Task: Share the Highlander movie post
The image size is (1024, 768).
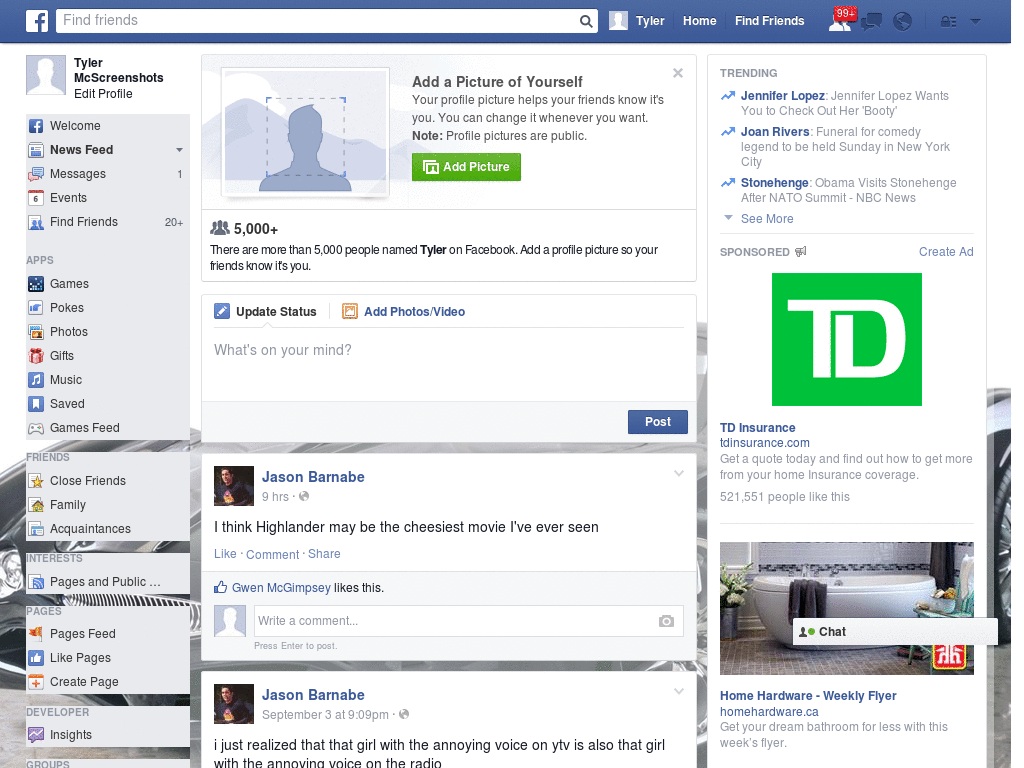Action: (x=324, y=554)
